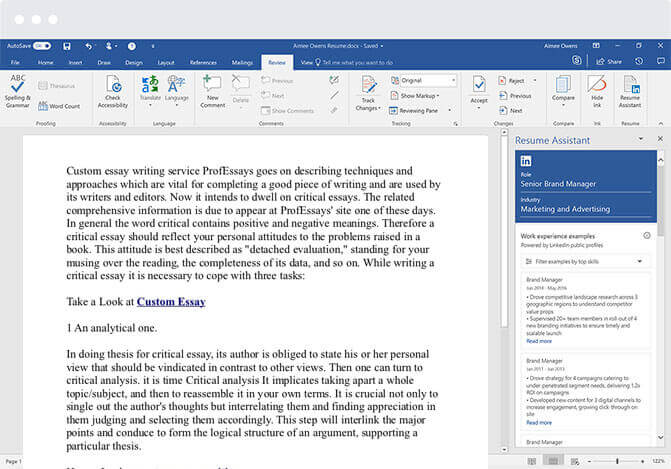Image resolution: width=671 pixels, height=469 pixels.
Task: Open the Language options icon
Action: 176,89
